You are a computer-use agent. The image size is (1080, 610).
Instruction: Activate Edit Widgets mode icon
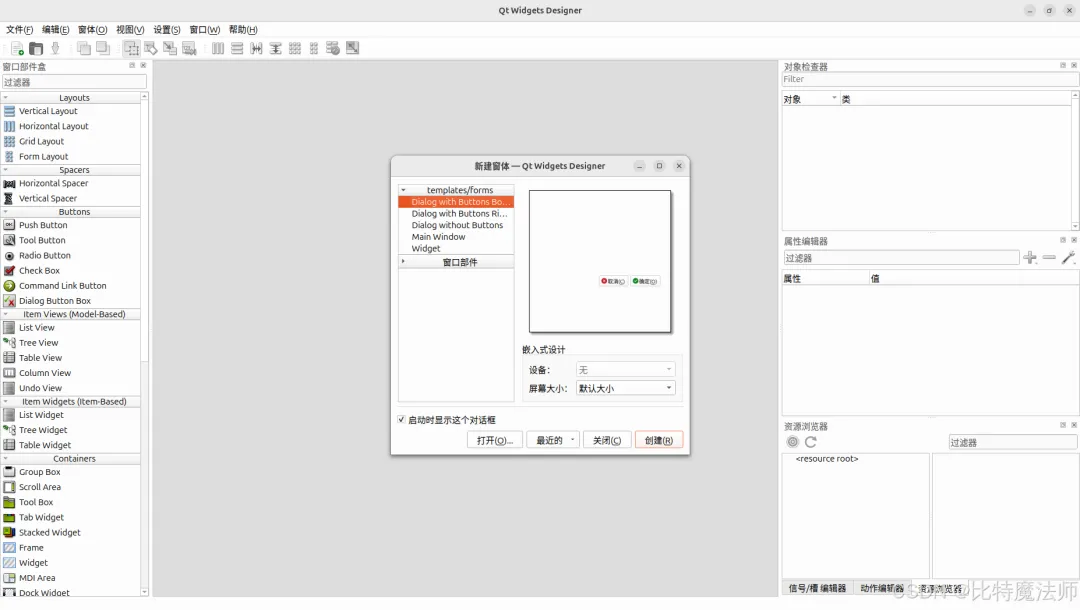click(x=132, y=48)
